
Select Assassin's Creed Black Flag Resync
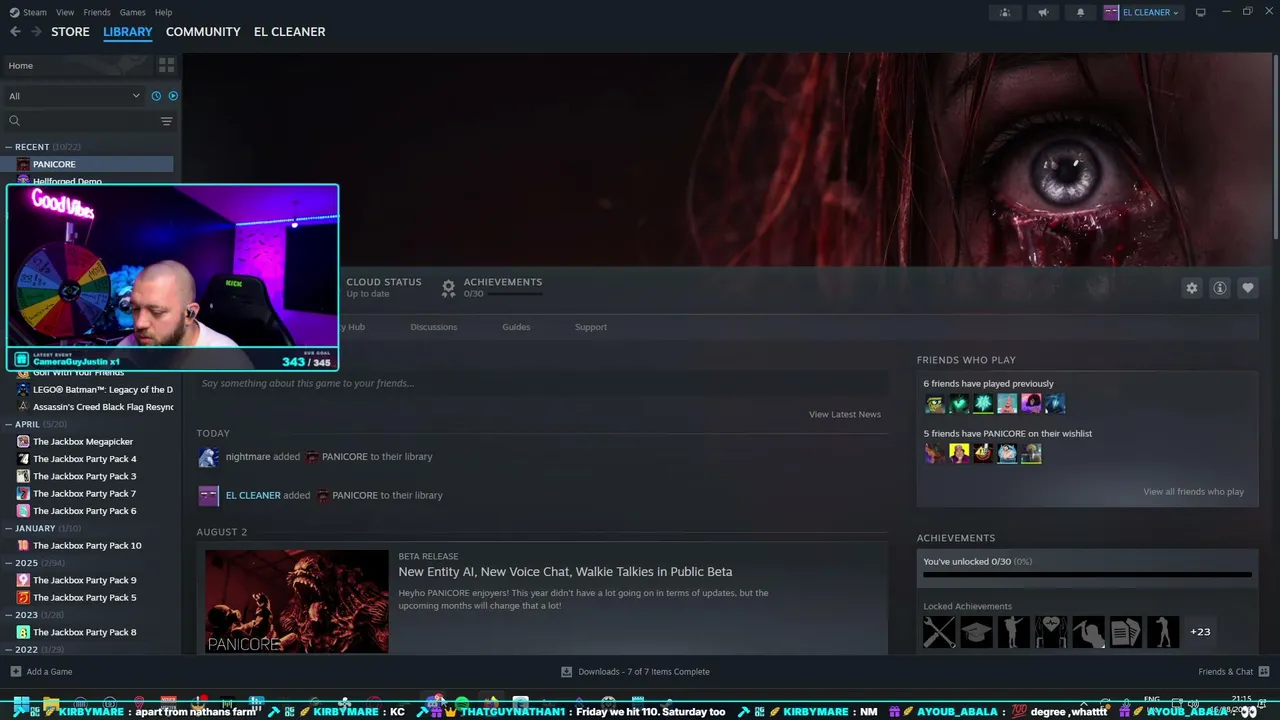click(103, 407)
